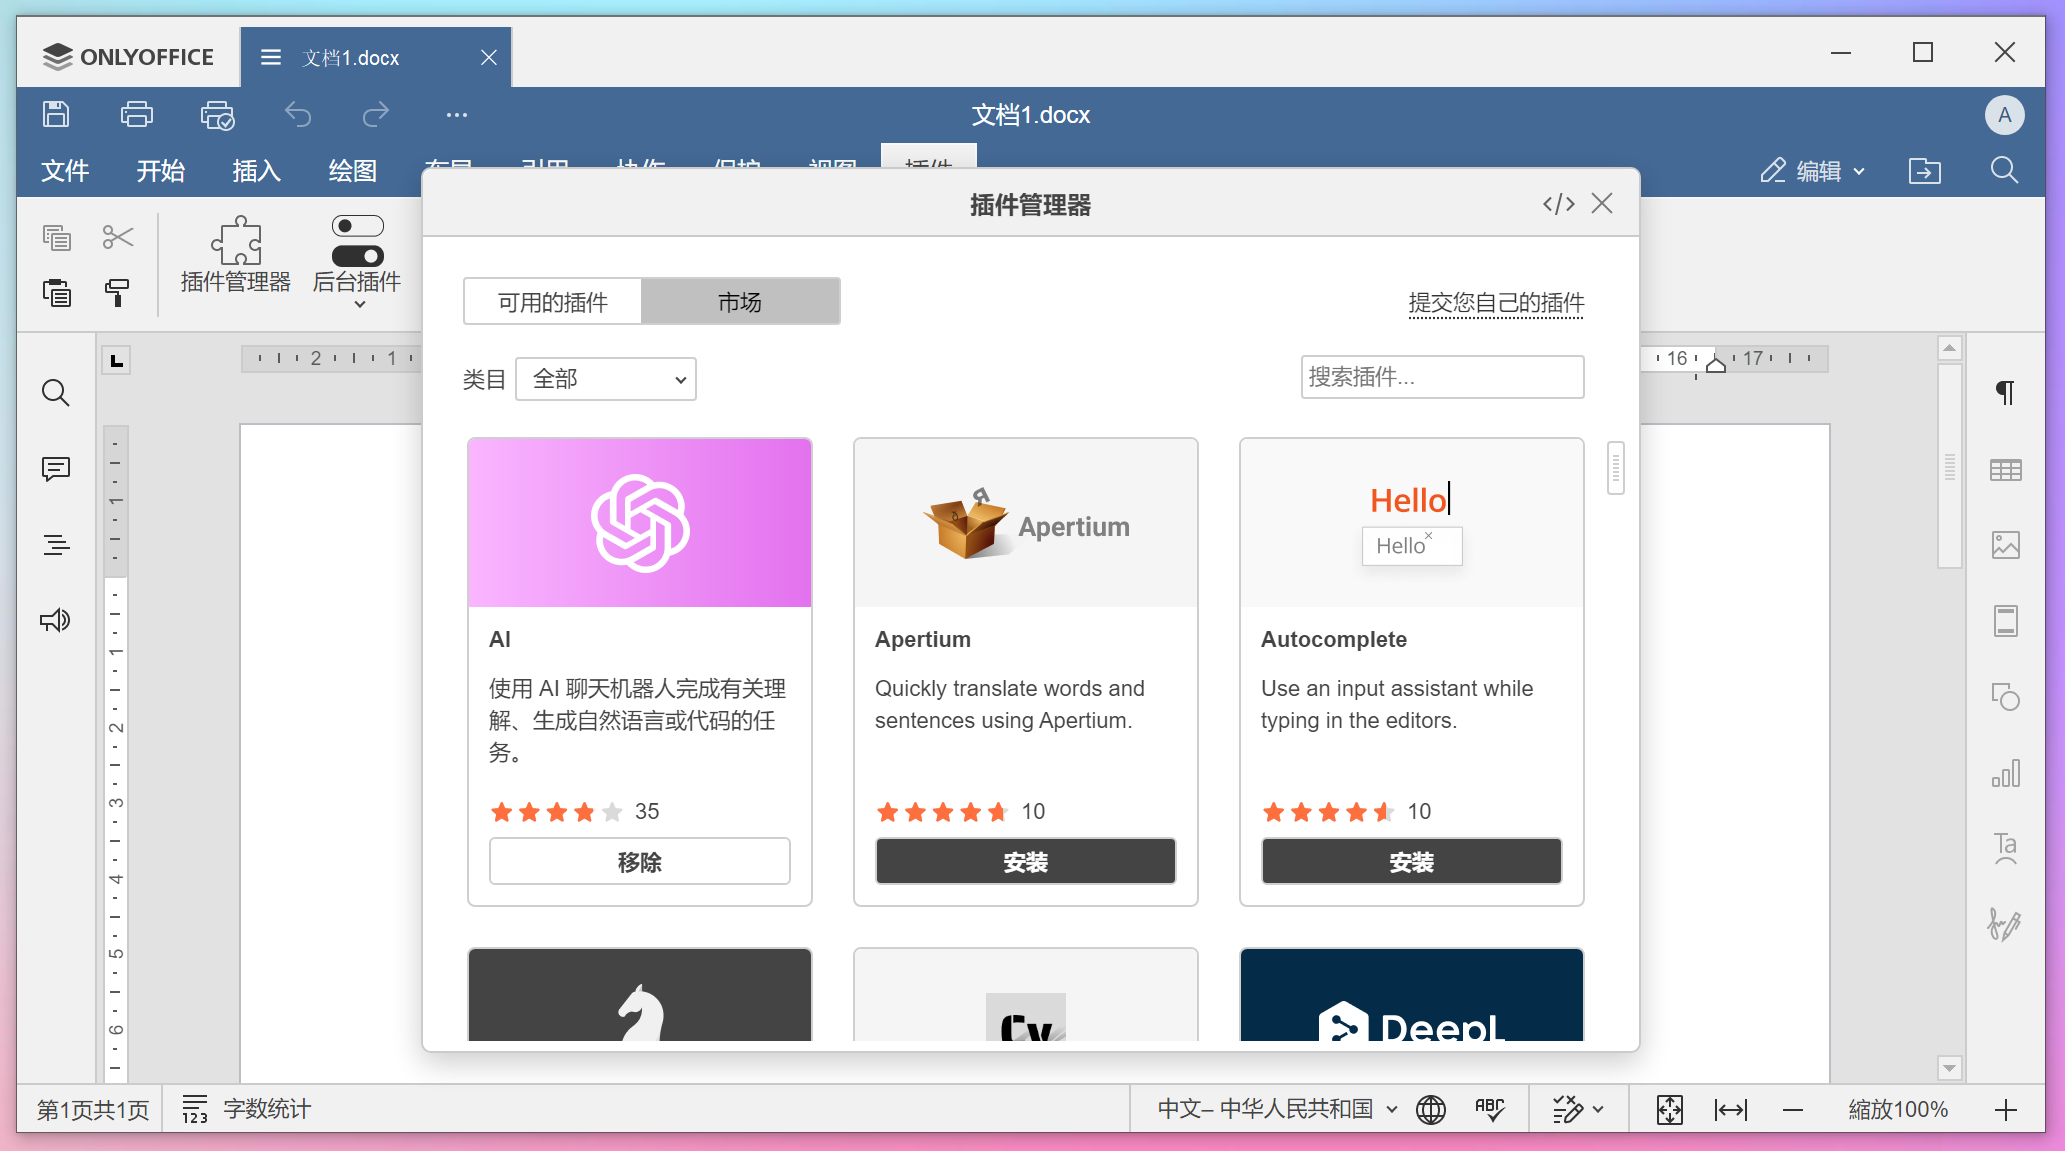2065x1151 pixels.
Task: Open the 编辑 editing mode dropdown
Action: tap(1813, 171)
